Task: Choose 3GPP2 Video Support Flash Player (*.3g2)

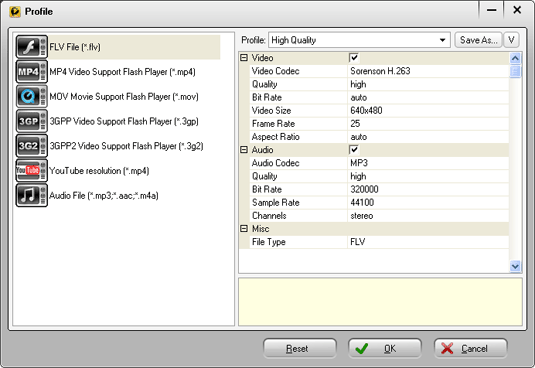Action: click(x=126, y=146)
